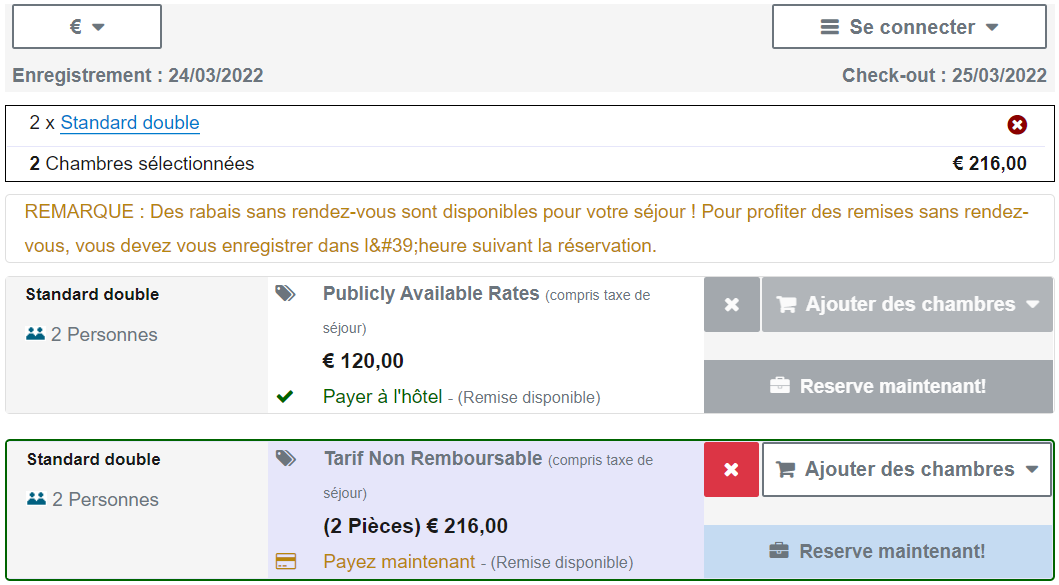
Task: Click the grey X button on the public rate row
Action: pos(731,305)
